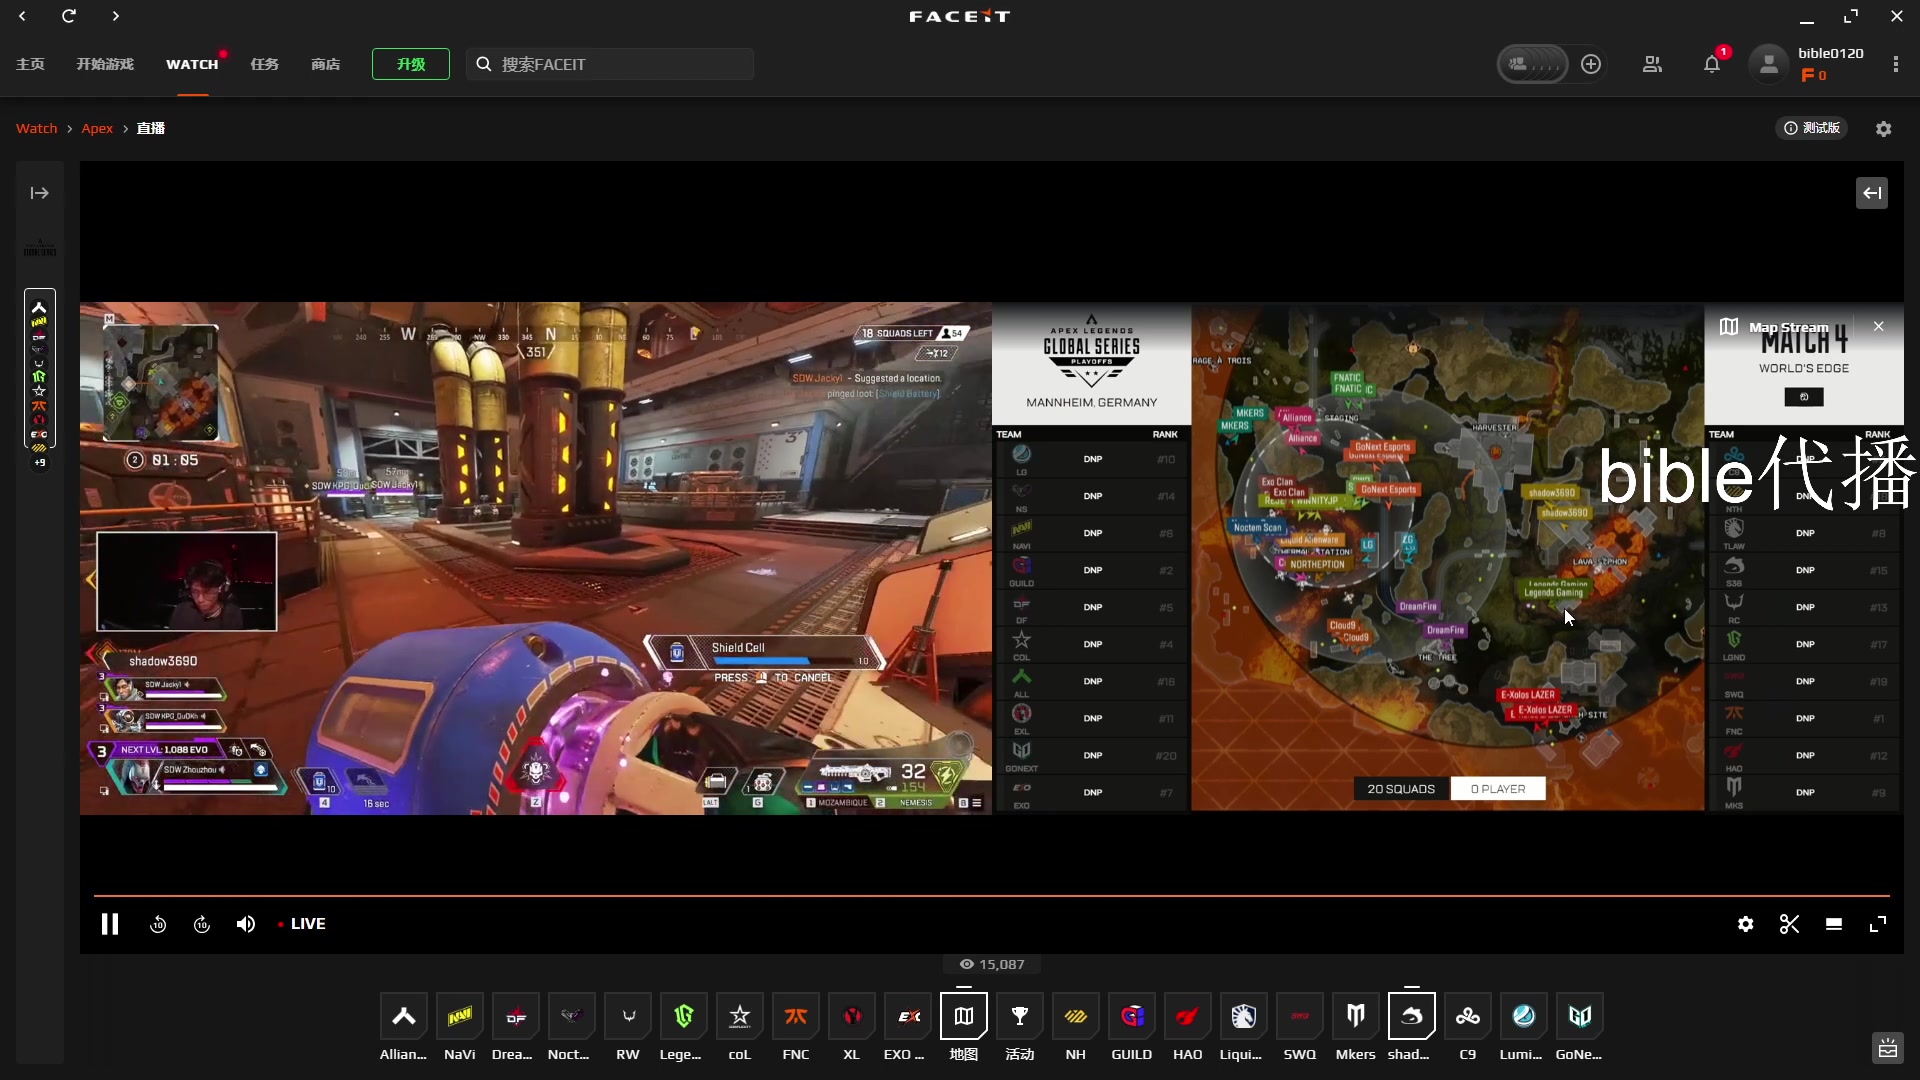Open watch page settings gear
The height and width of the screenshot is (1080, 1920).
tap(1884, 129)
